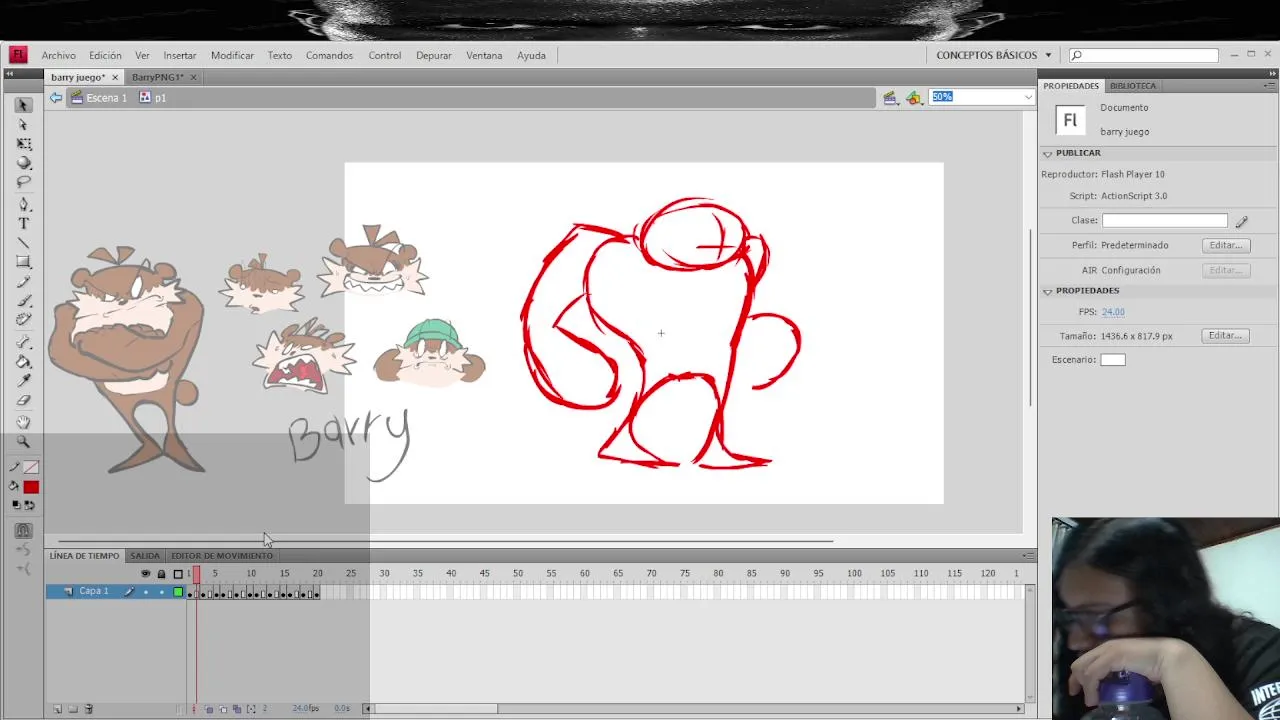Select the Pencil tool
Screen dimensions: 1280x720
pyautogui.click(x=23, y=282)
